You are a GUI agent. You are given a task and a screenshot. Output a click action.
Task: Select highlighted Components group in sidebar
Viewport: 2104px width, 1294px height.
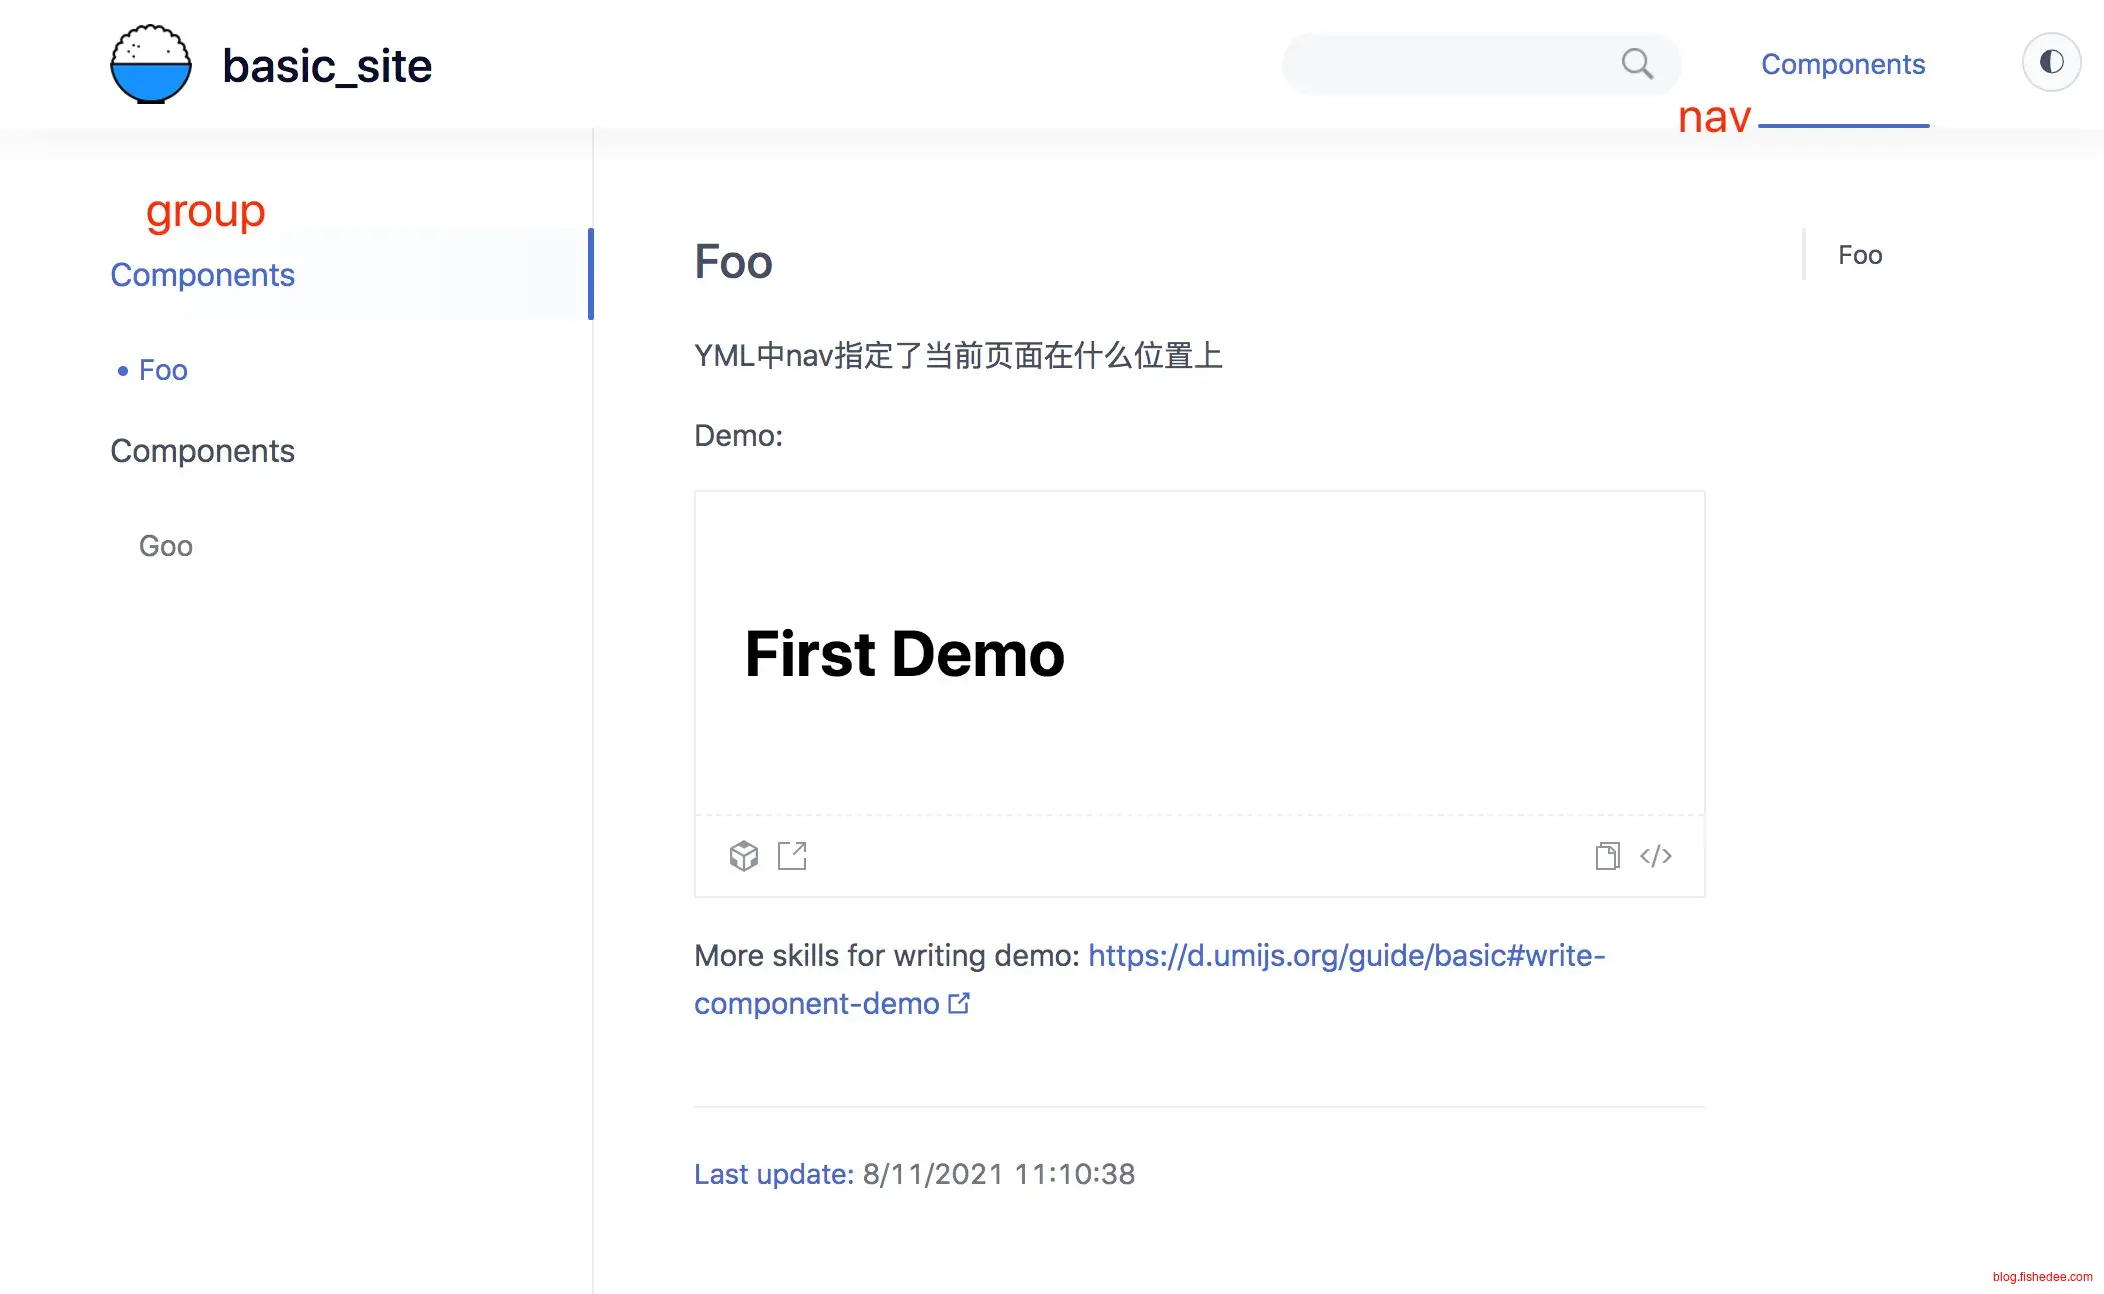point(202,275)
